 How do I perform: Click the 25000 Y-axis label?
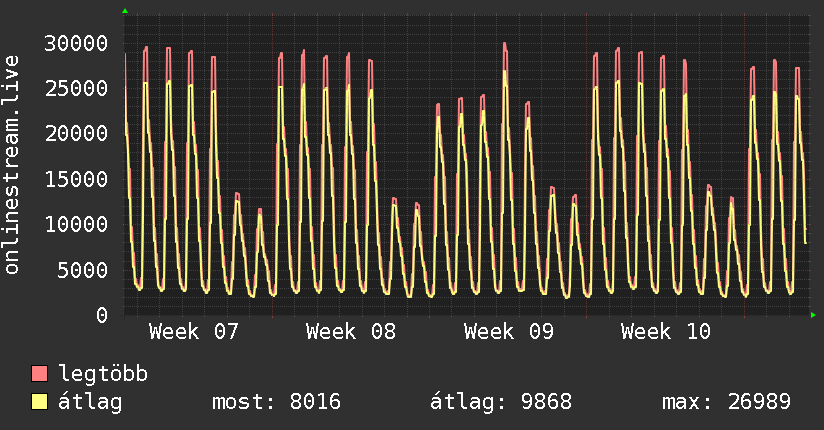coord(78,88)
